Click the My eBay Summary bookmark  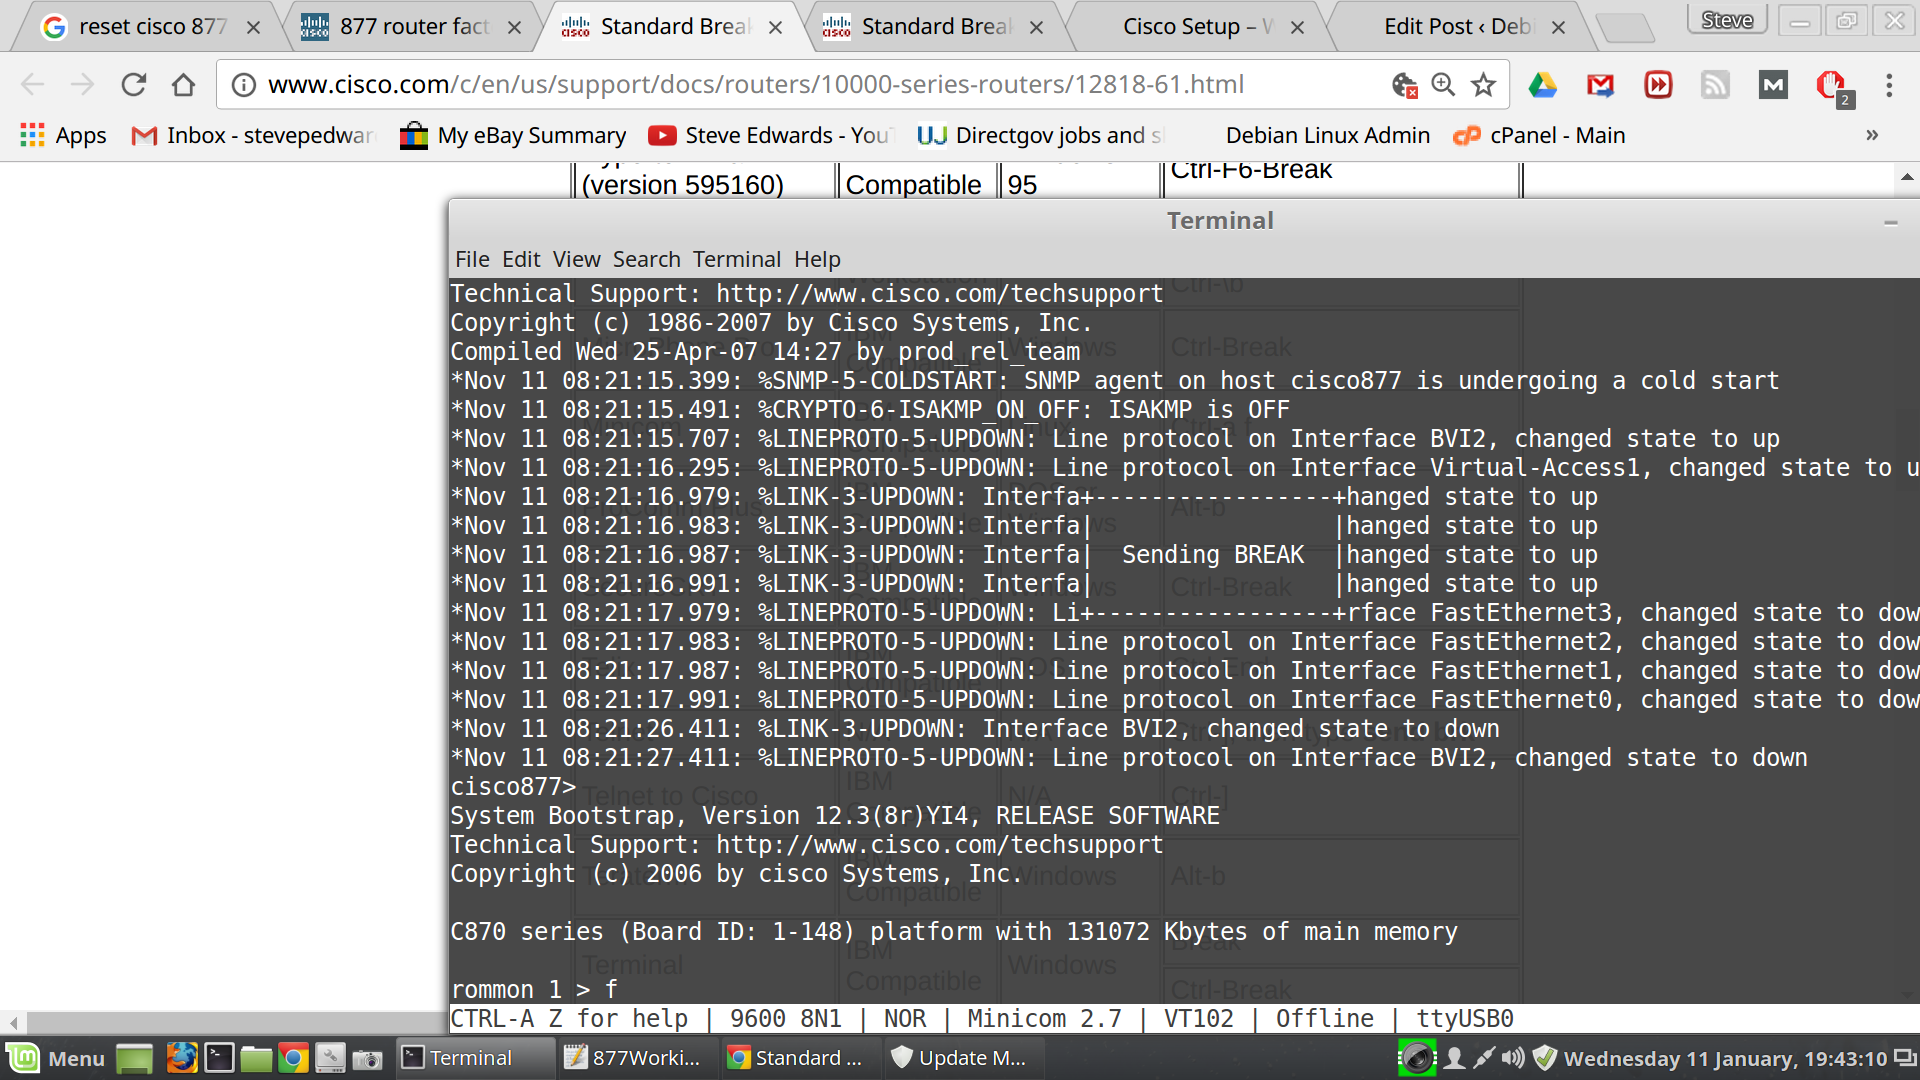[x=514, y=135]
